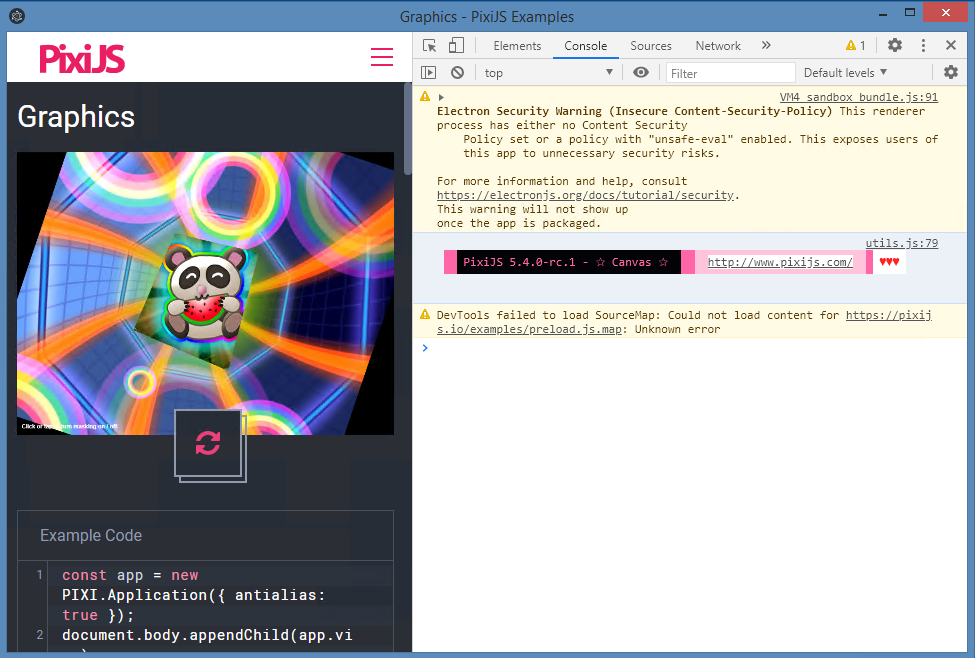The width and height of the screenshot is (975, 658).
Task: Show the console sidebar panel
Action: pyautogui.click(x=430, y=72)
